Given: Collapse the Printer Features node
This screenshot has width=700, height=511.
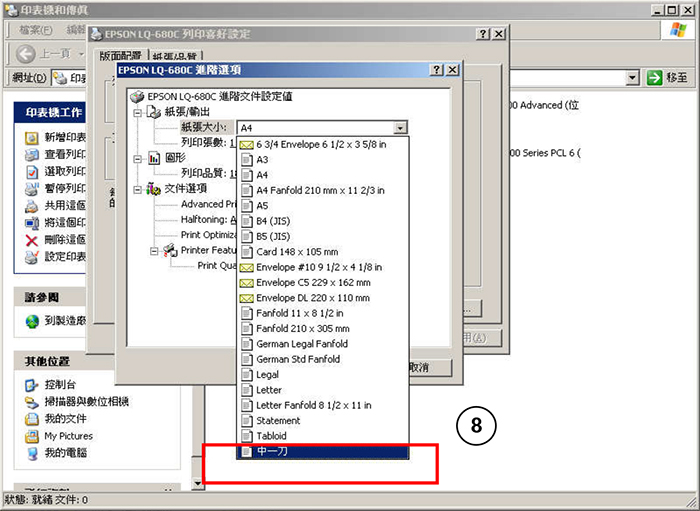Looking at the screenshot, I should click(154, 251).
